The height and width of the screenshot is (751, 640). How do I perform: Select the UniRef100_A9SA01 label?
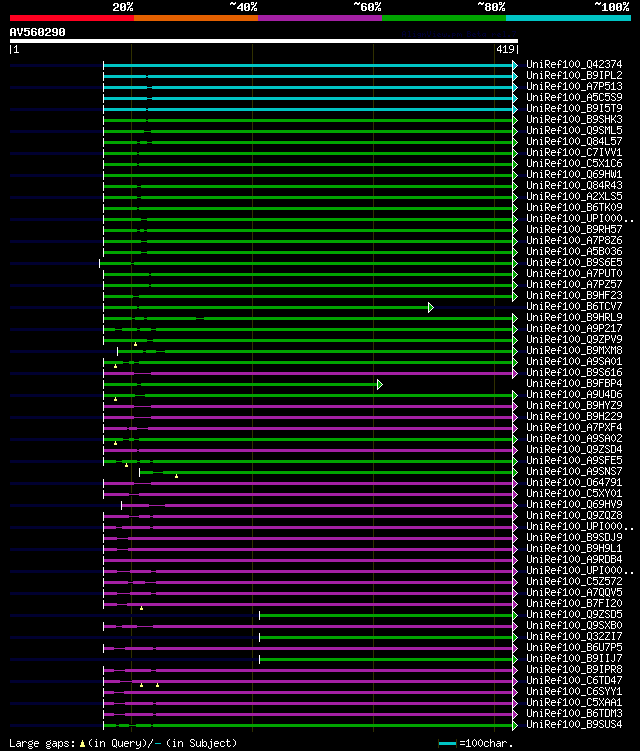(x=574, y=362)
